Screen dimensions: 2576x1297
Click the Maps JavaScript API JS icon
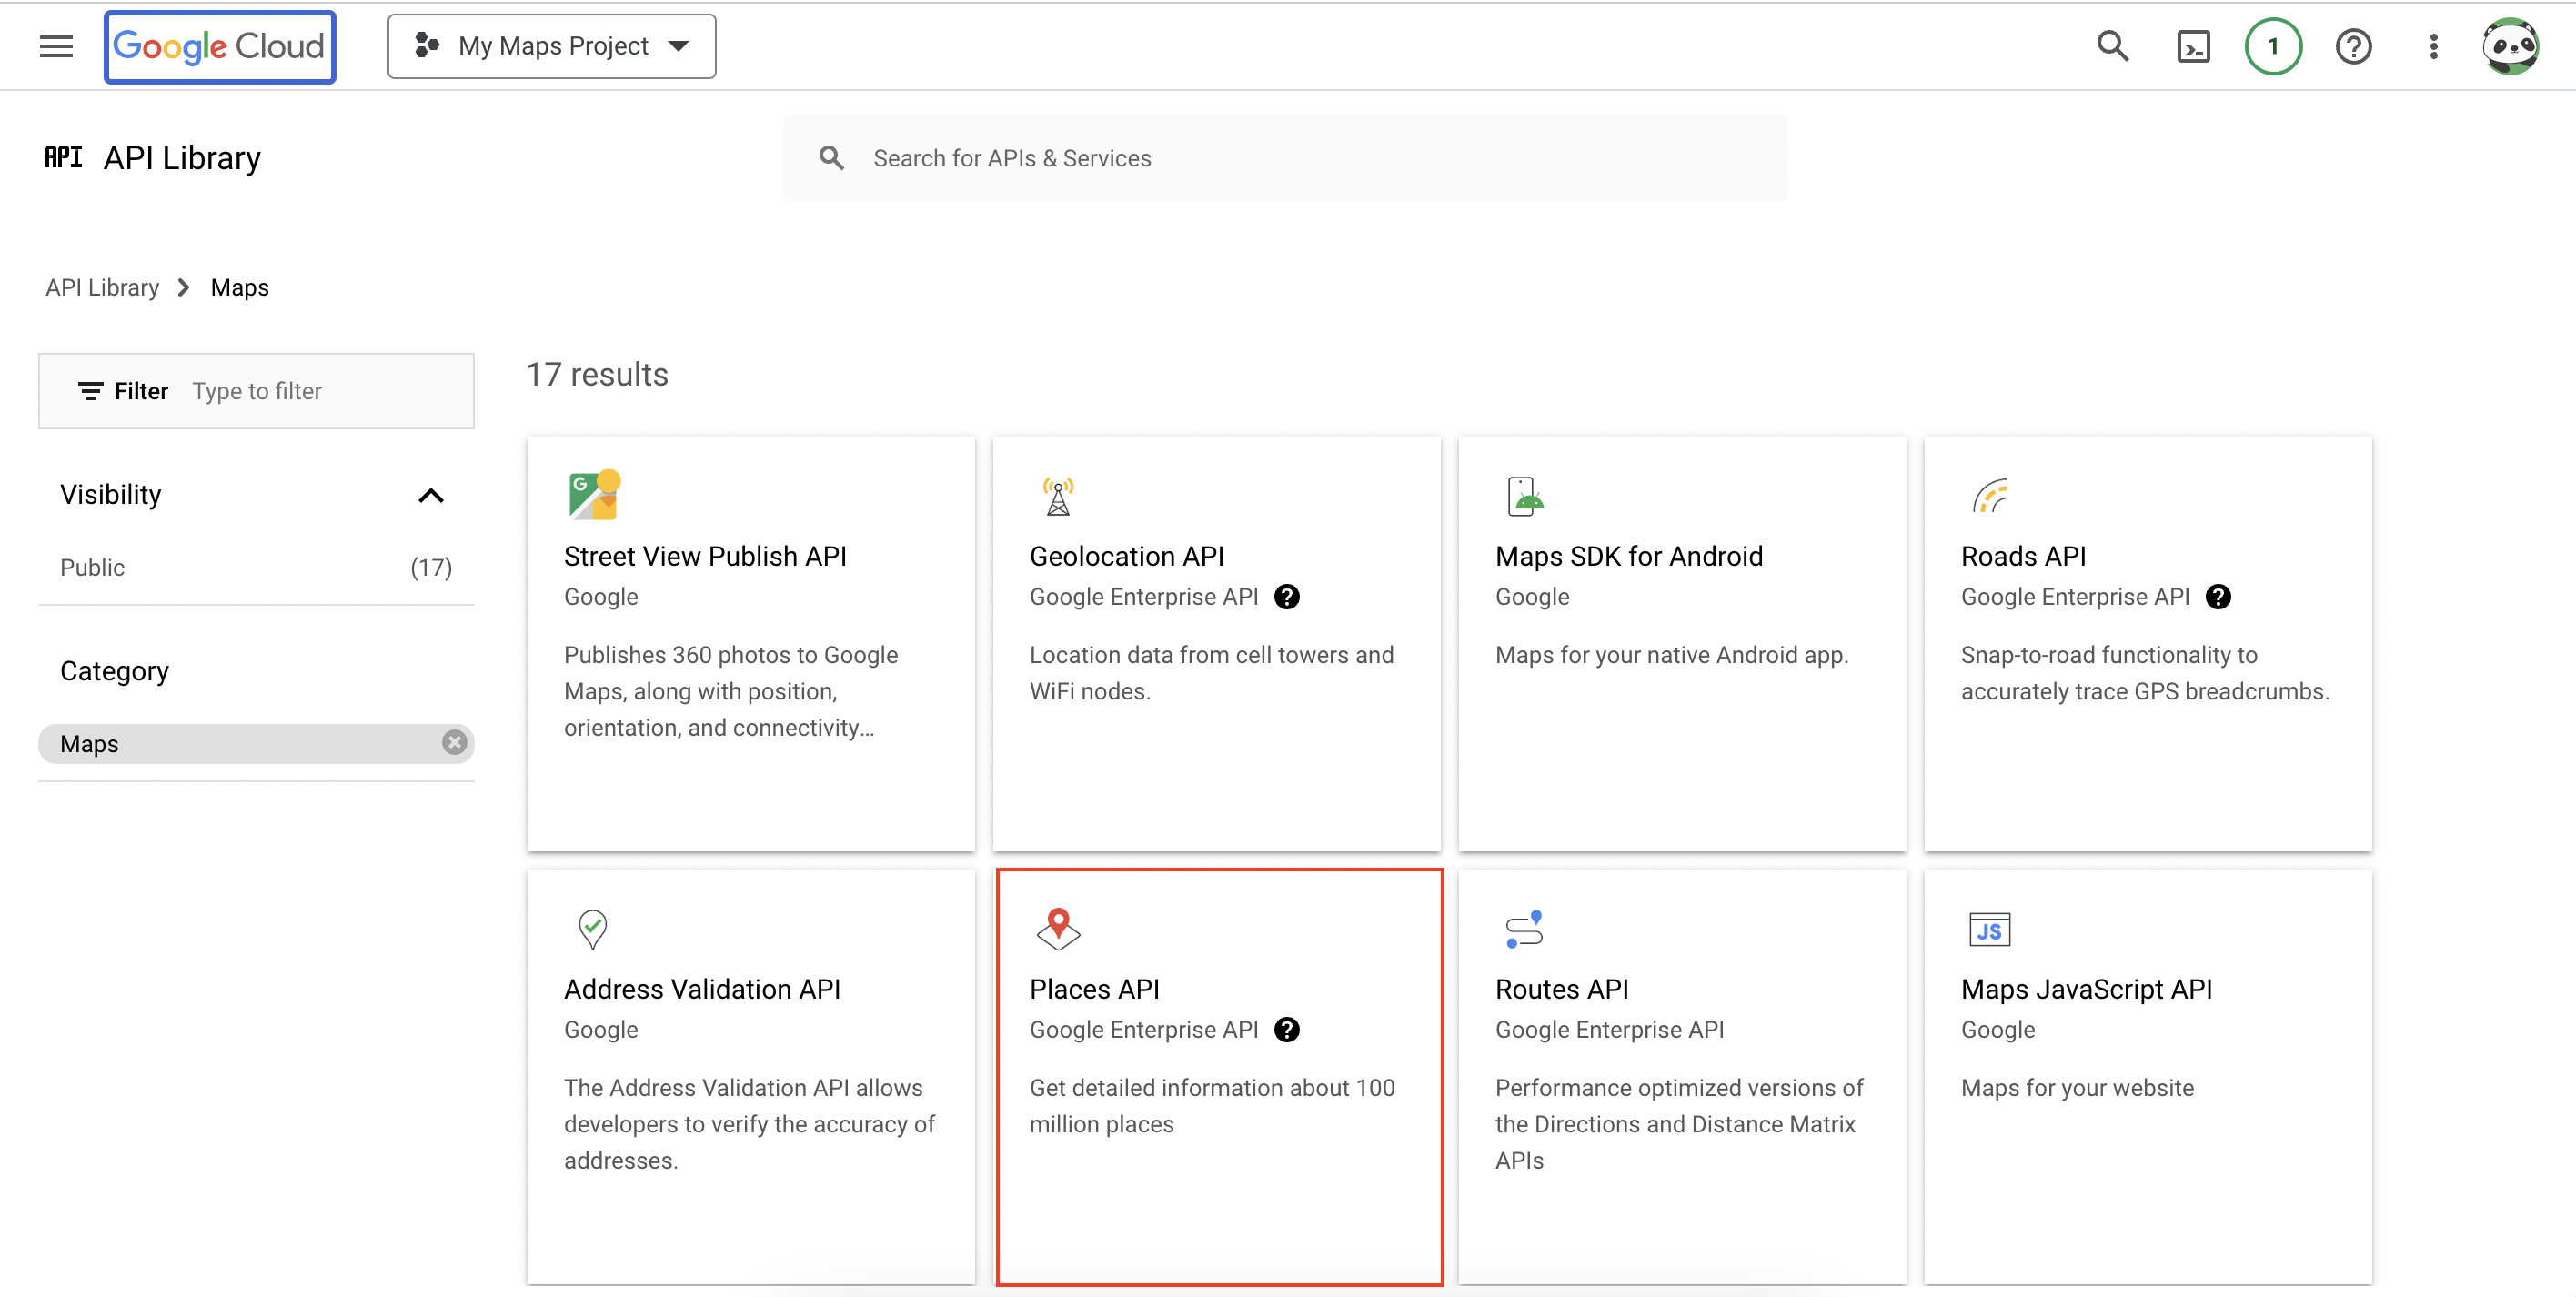click(x=1989, y=929)
